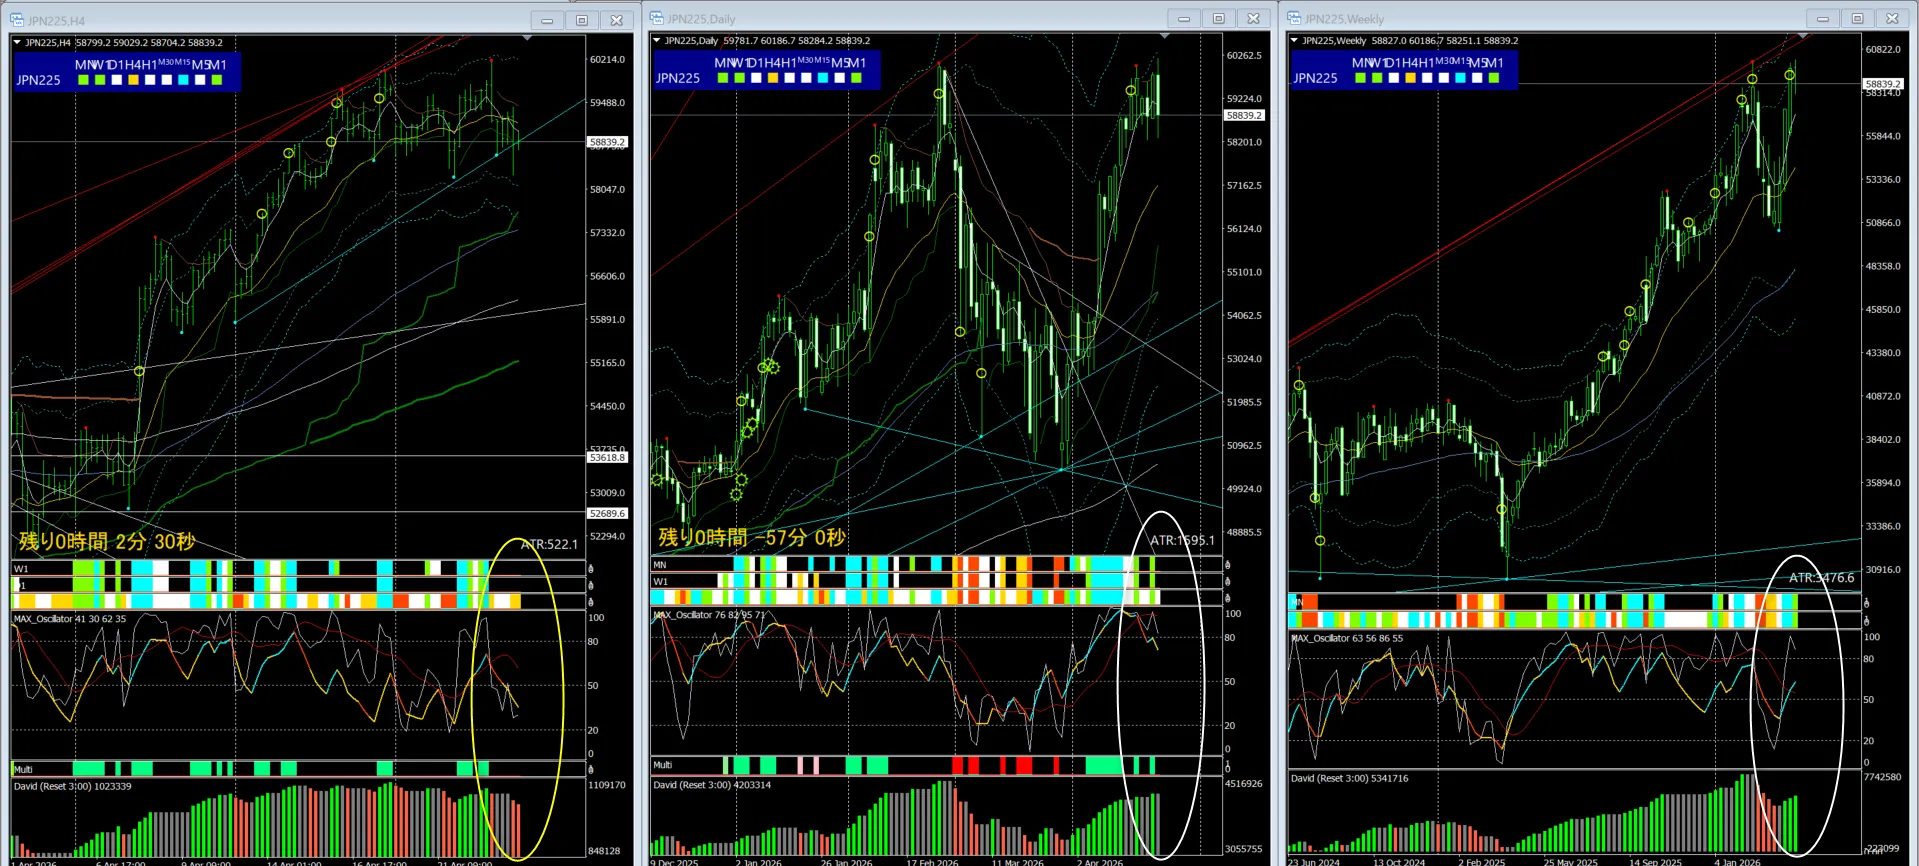Click the JPN225,H4 window title icon
1919x866 pixels.
(x=17, y=20)
